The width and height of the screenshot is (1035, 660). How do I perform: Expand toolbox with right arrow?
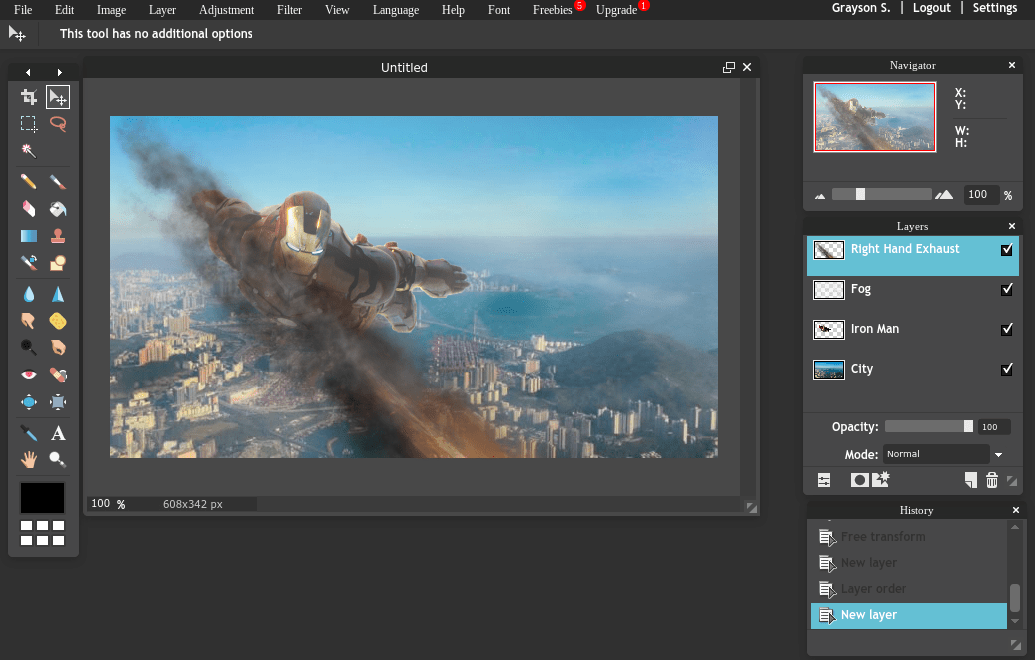[x=59, y=72]
